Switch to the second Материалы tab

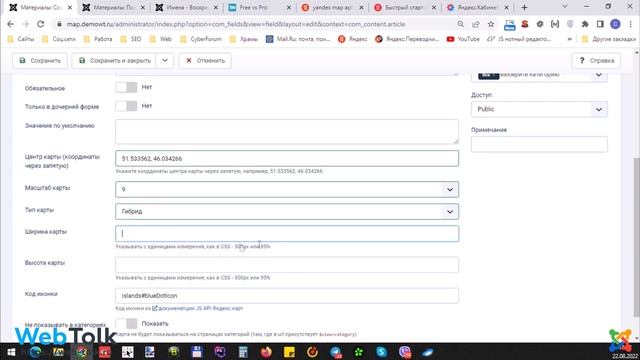tap(114, 7)
